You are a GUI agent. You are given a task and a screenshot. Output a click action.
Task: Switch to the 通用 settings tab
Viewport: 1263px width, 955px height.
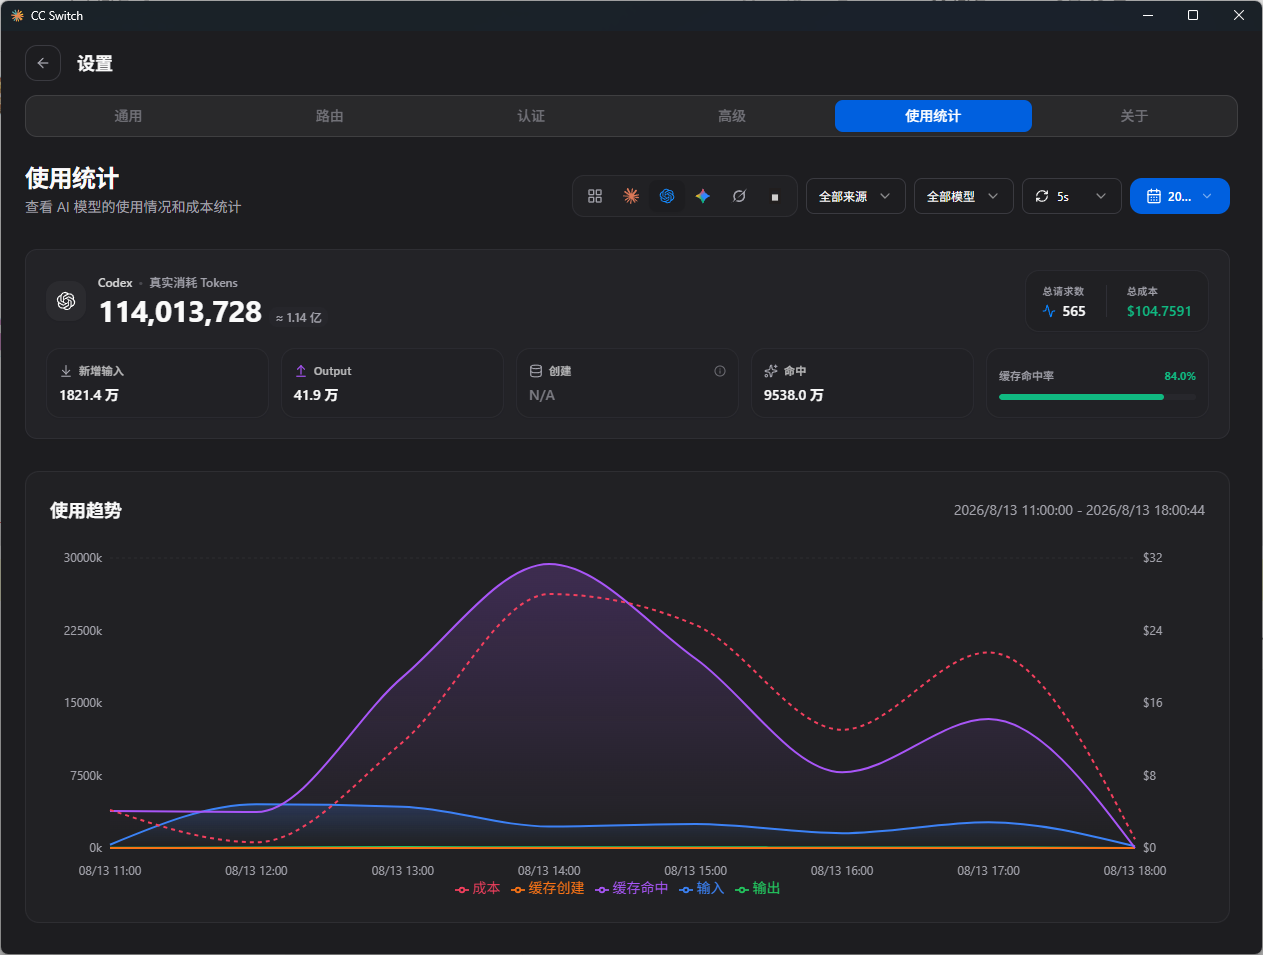click(128, 116)
